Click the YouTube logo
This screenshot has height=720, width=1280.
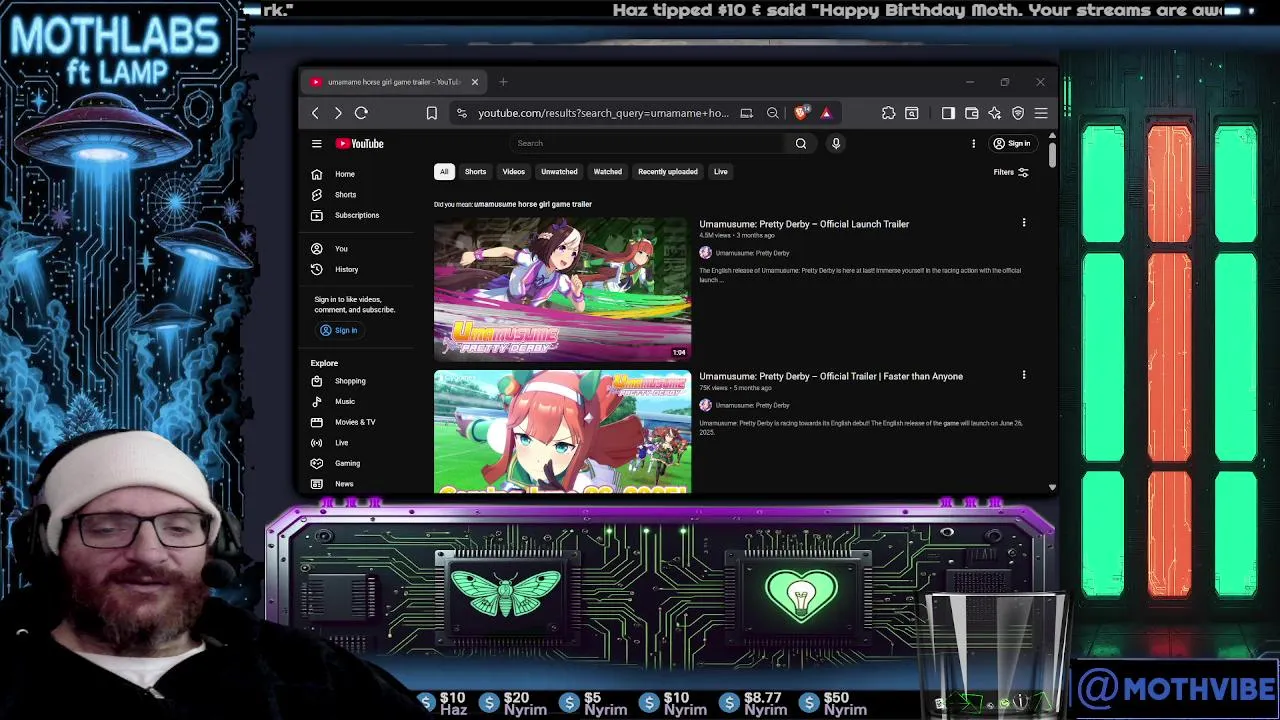[360, 144]
